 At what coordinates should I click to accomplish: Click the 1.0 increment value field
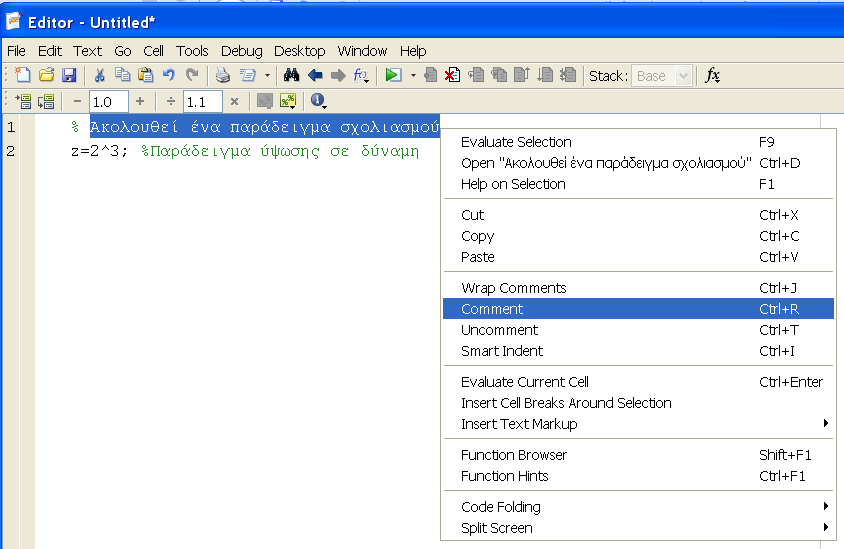click(x=109, y=102)
